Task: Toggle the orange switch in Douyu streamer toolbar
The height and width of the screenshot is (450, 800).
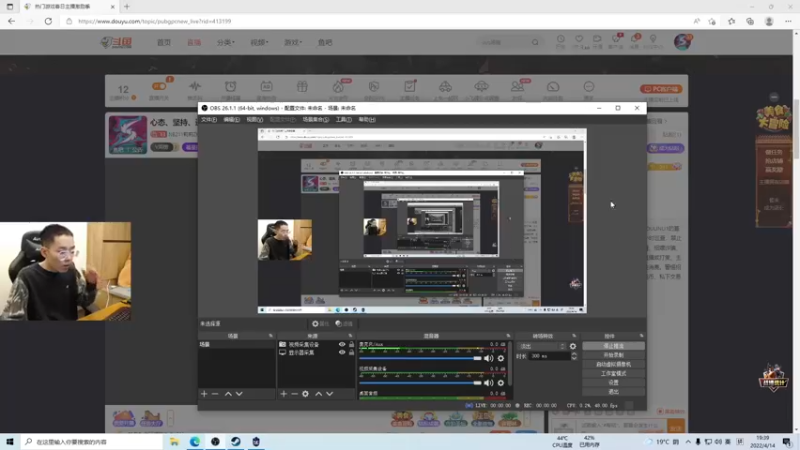Action: [x=159, y=86]
